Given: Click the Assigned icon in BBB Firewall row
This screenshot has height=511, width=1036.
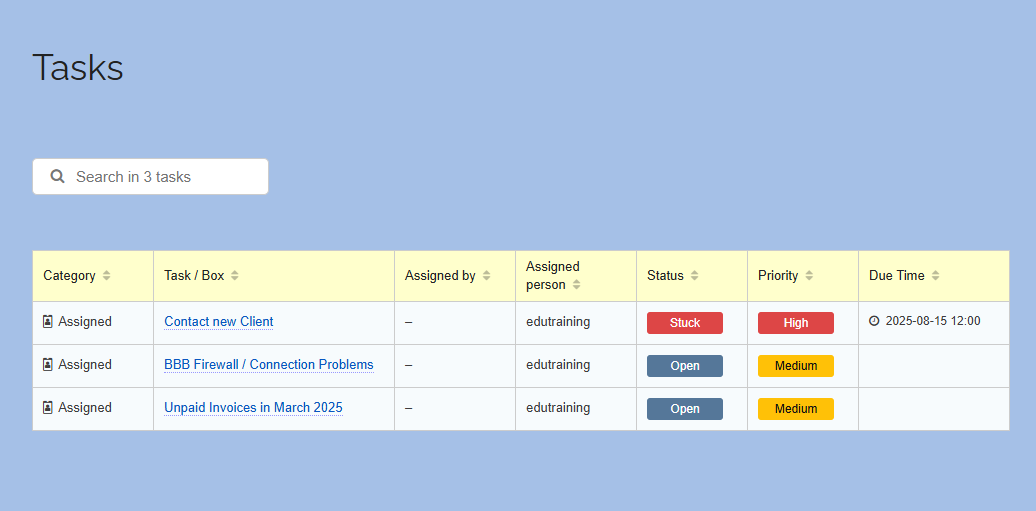Looking at the screenshot, I should pos(48,365).
